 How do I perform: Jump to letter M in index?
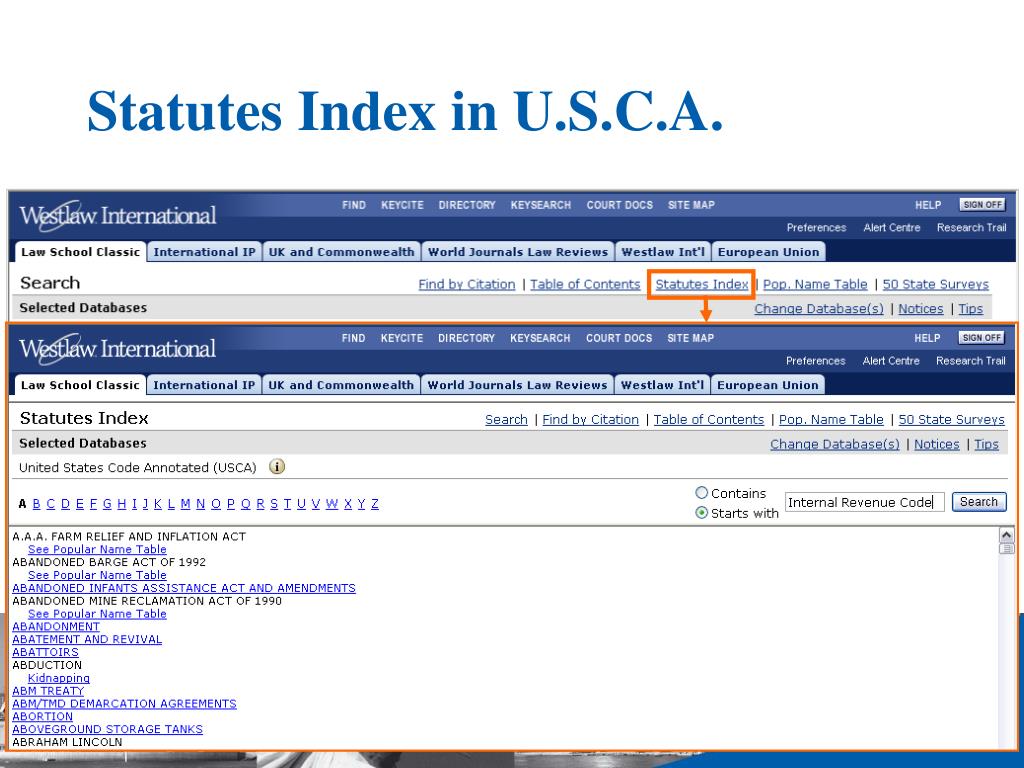[185, 504]
